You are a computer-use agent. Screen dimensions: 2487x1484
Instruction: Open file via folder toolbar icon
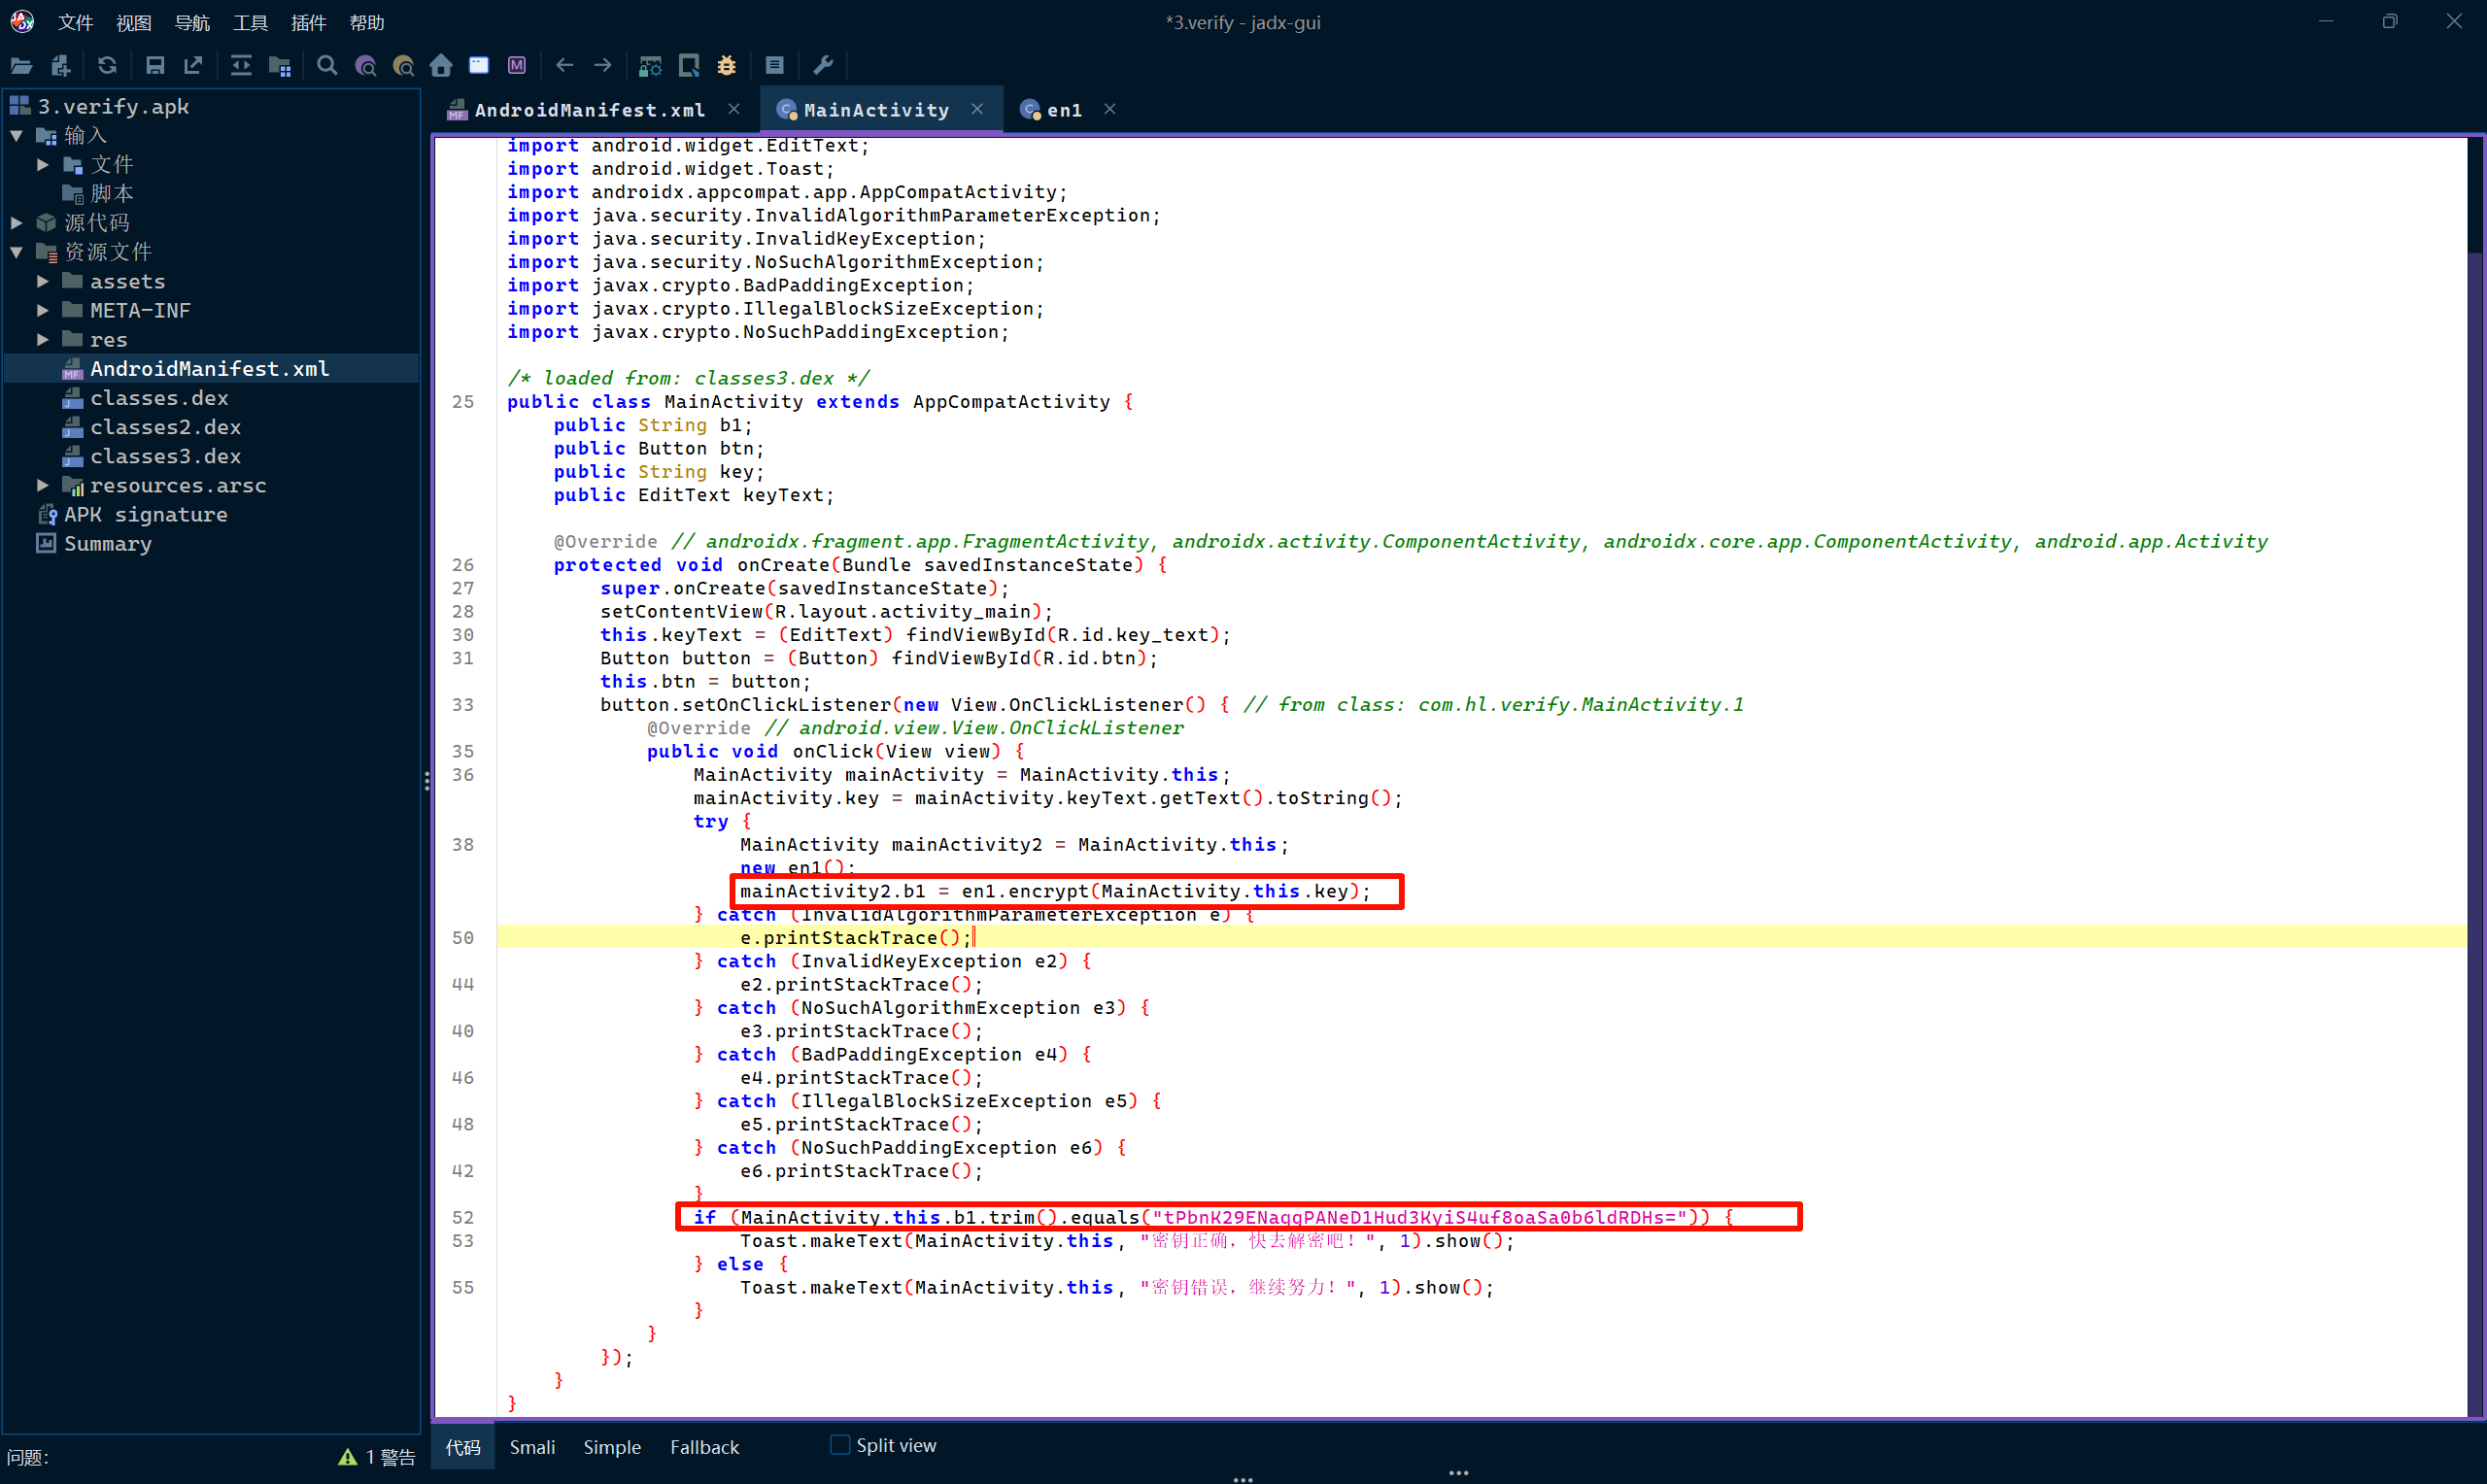point(21,66)
